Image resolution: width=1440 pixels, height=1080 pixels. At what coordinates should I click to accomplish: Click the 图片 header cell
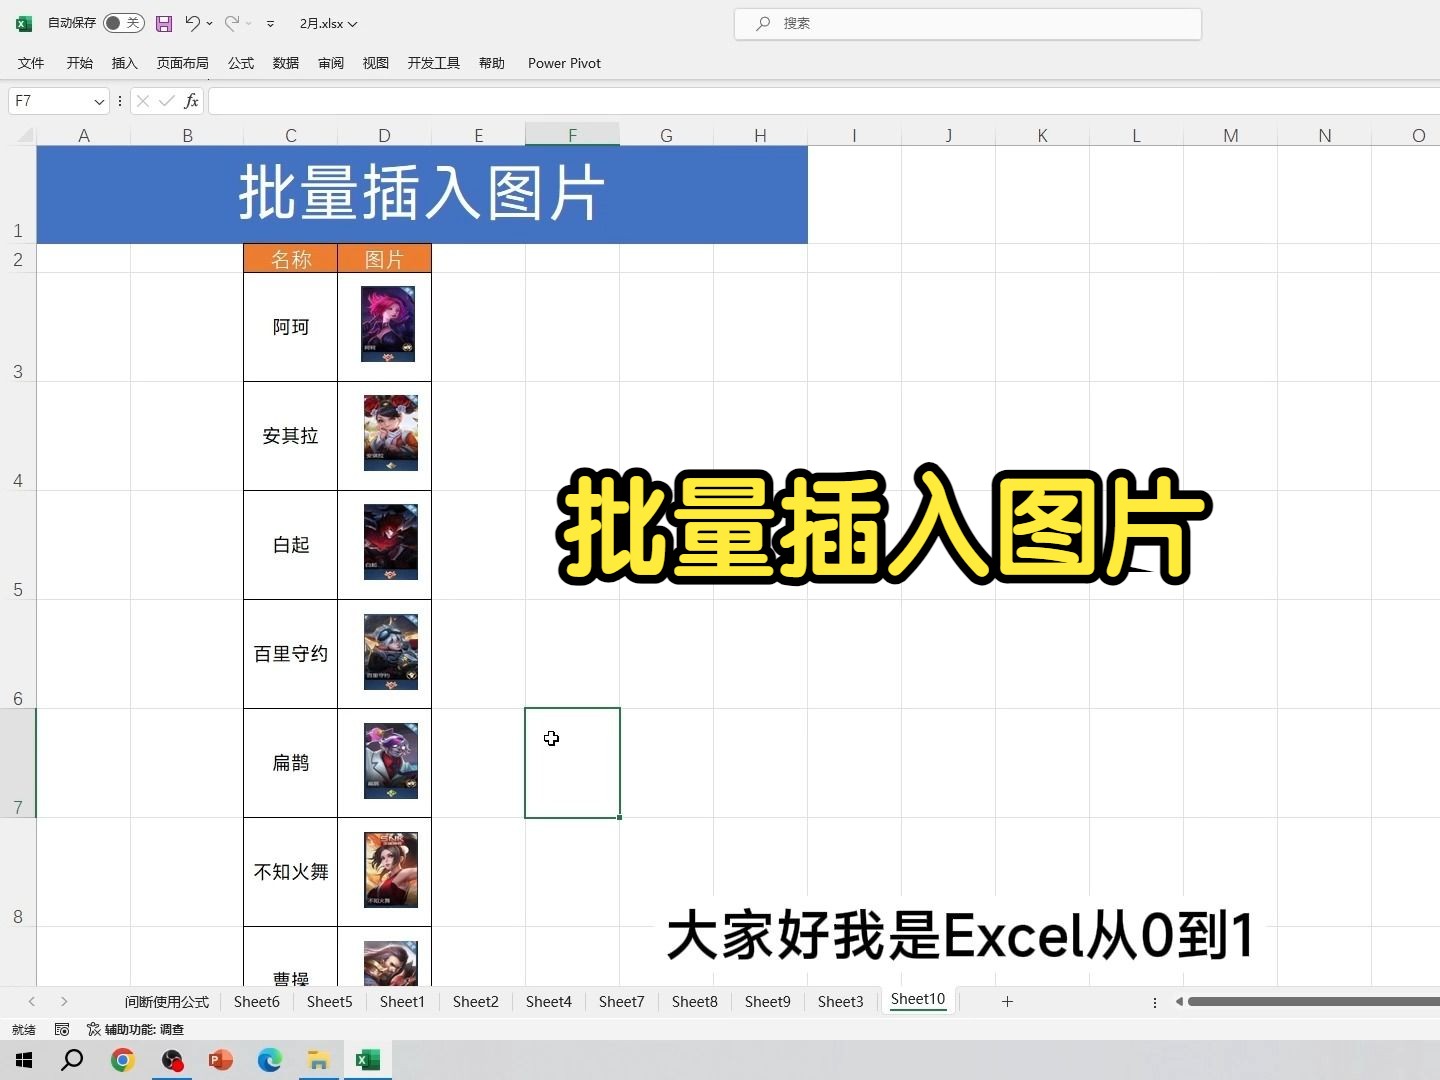pyautogui.click(x=384, y=259)
